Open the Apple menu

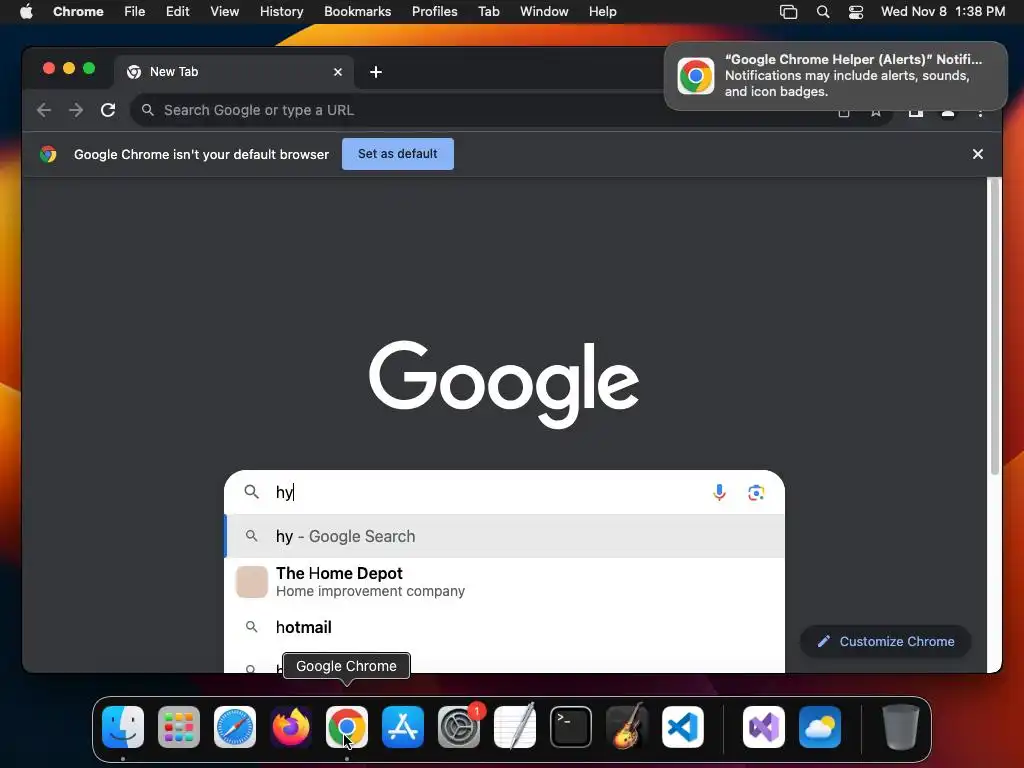[x=26, y=12]
